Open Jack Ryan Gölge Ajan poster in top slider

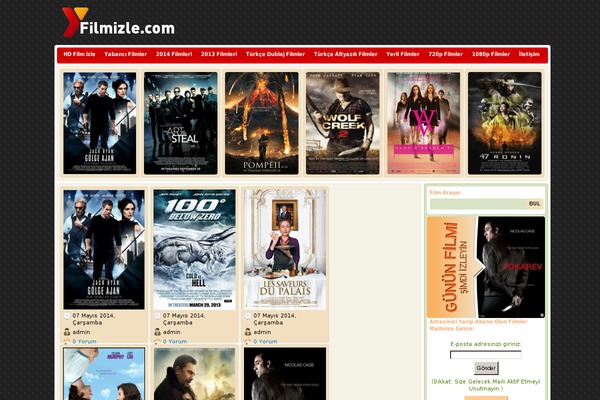point(99,123)
